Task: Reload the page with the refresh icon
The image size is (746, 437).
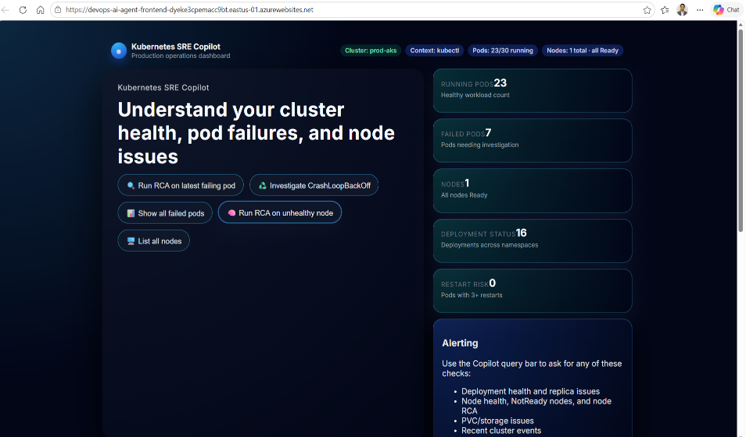Action: click(22, 10)
